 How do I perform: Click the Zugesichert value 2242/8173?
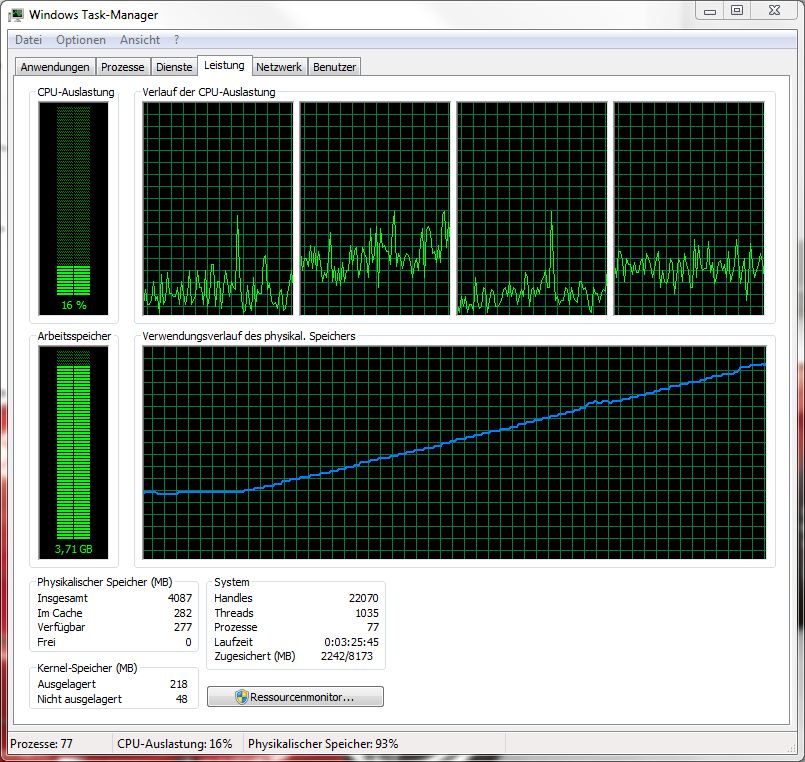pos(347,656)
